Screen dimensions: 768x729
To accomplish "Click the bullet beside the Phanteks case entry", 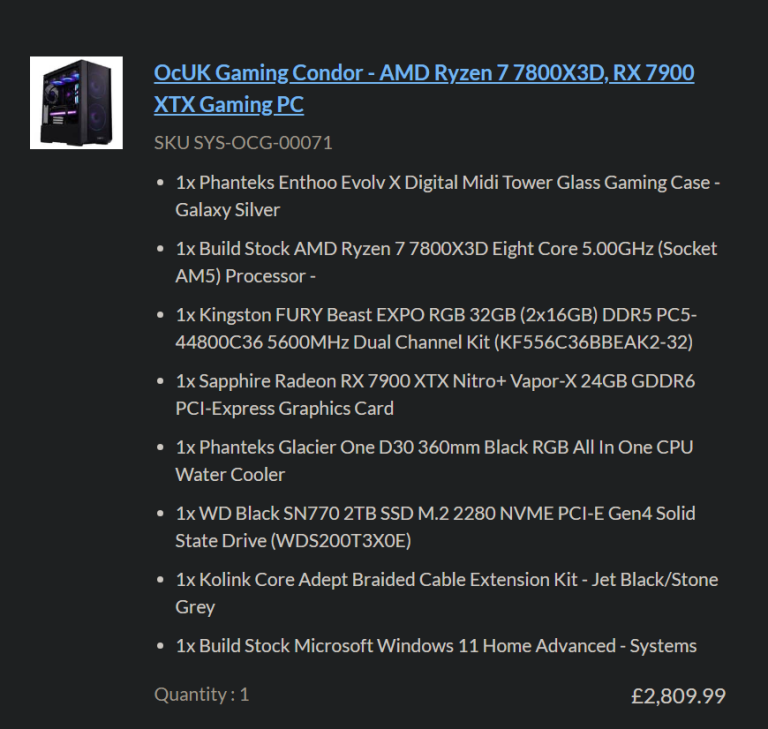I will (160, 183).
